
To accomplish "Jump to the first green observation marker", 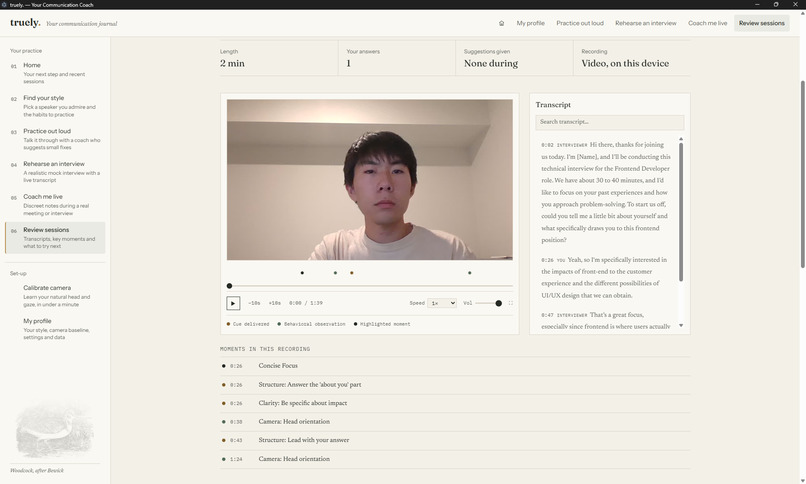I will coord(335,273).
